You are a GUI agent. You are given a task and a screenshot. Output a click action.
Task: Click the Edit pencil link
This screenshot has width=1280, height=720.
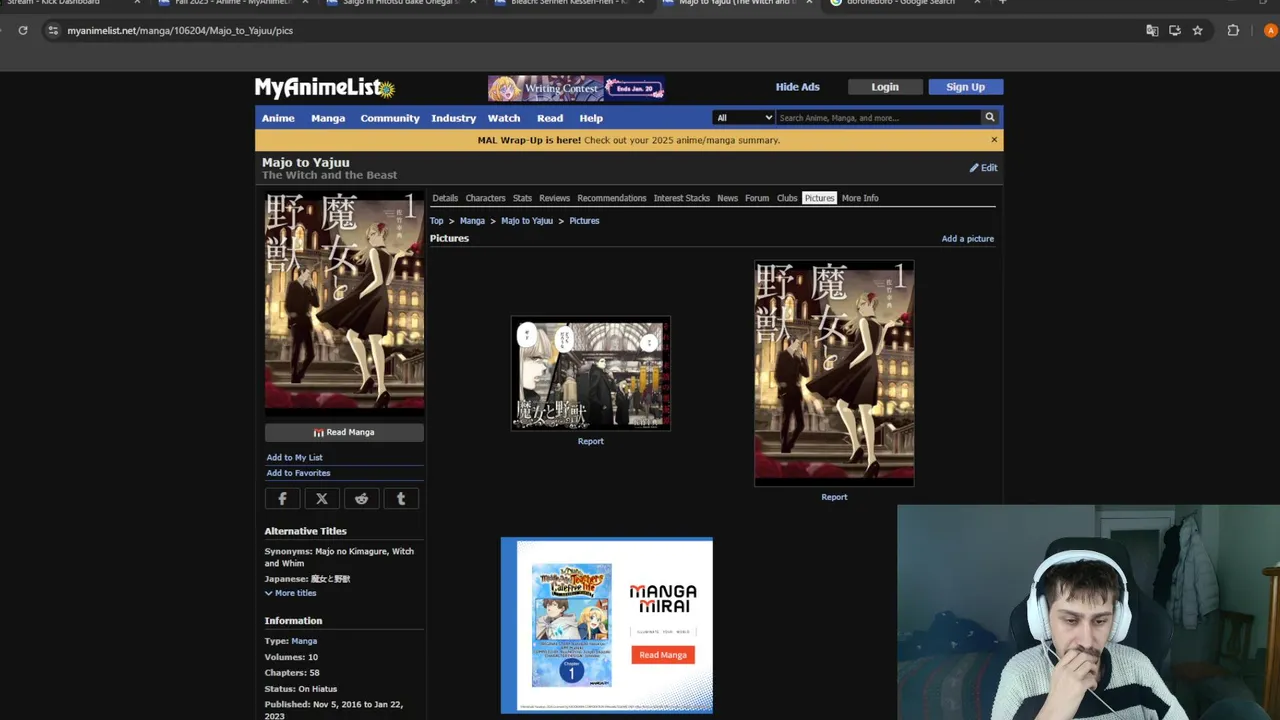983,168
